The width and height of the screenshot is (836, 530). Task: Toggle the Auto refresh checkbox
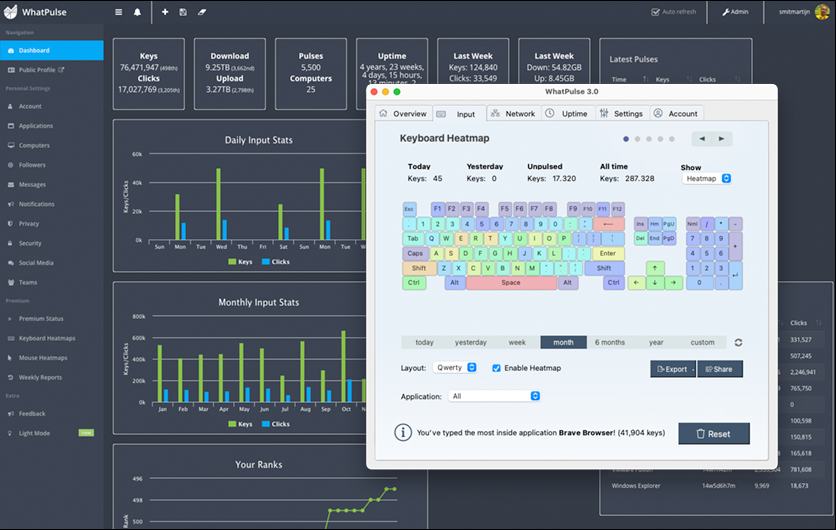pyautogui.click(x=655, y=12)
